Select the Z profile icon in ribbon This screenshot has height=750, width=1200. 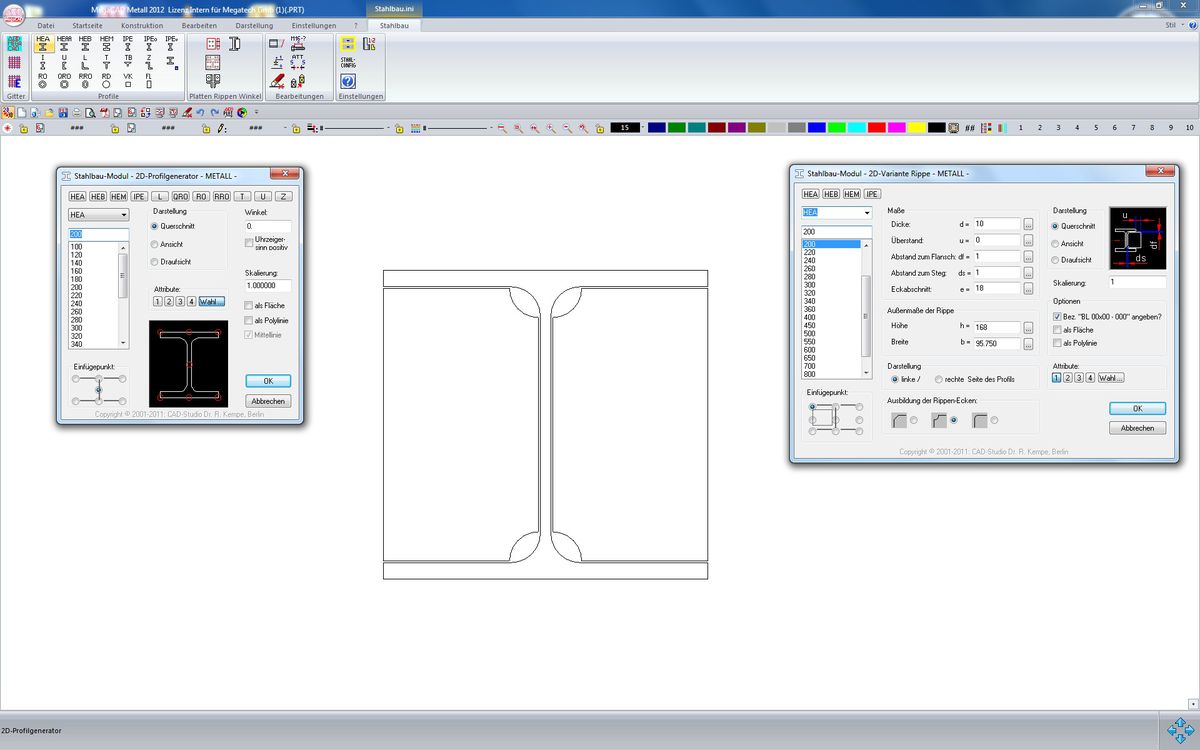tap(149, 62)
